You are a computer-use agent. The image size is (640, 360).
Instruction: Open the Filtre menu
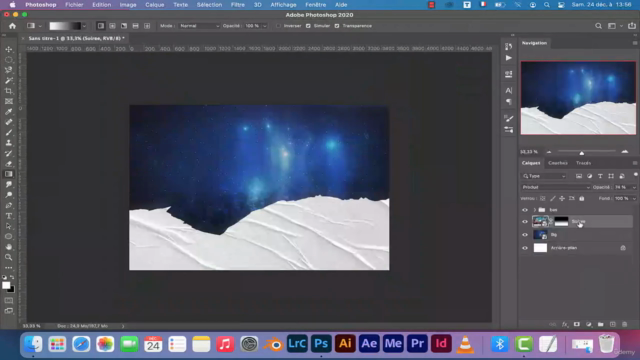[x=238, y=5]
